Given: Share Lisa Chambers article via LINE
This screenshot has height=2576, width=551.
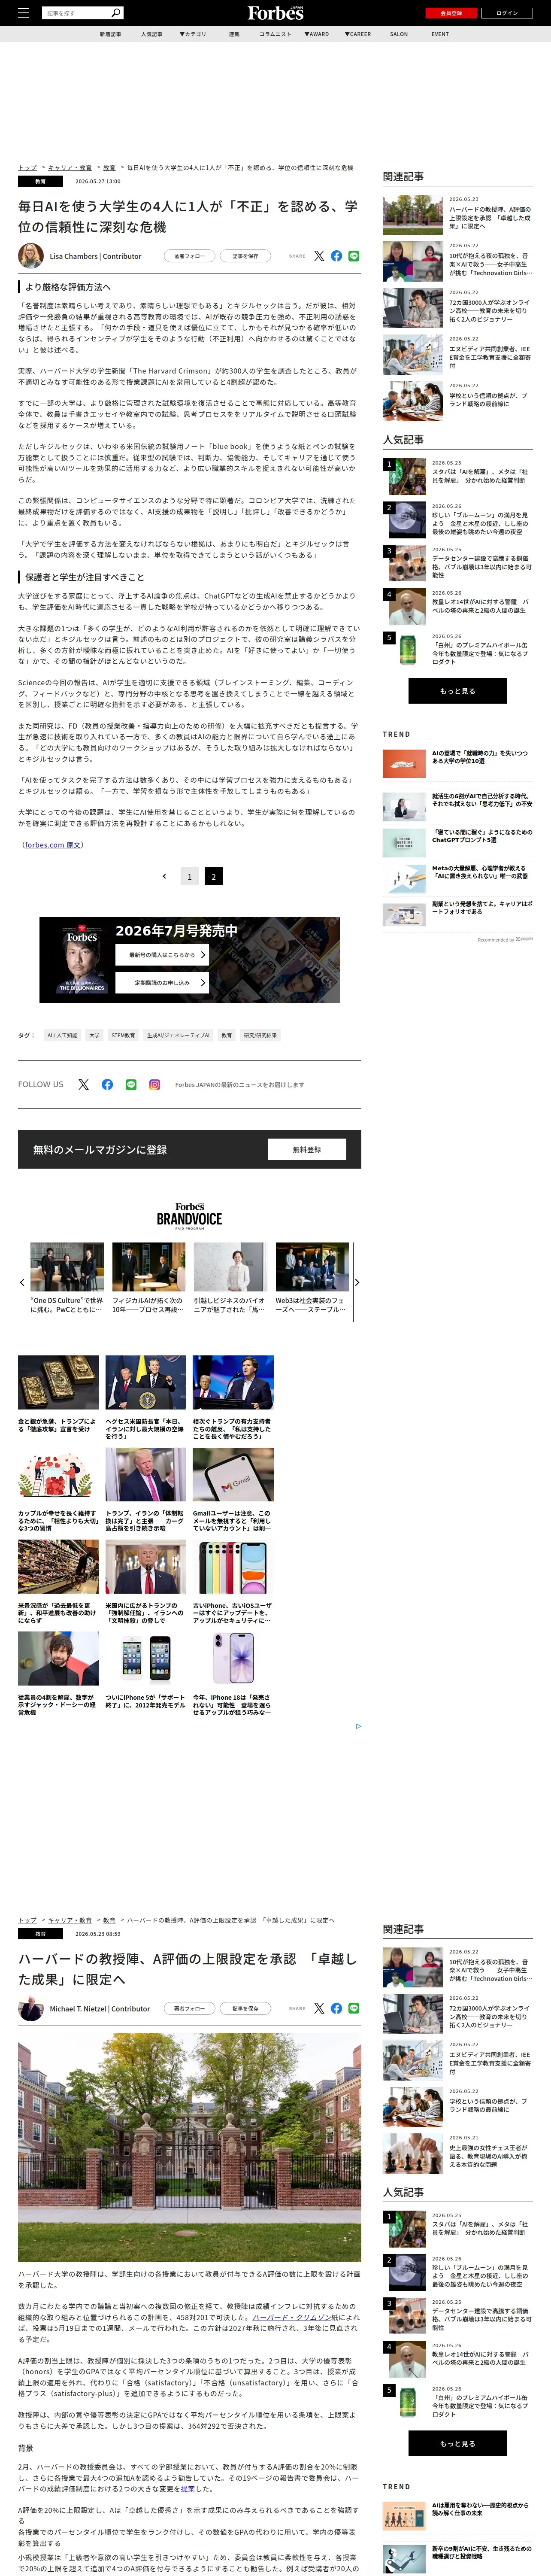Looking at the screenshot, I should click(x=354, y=256).
